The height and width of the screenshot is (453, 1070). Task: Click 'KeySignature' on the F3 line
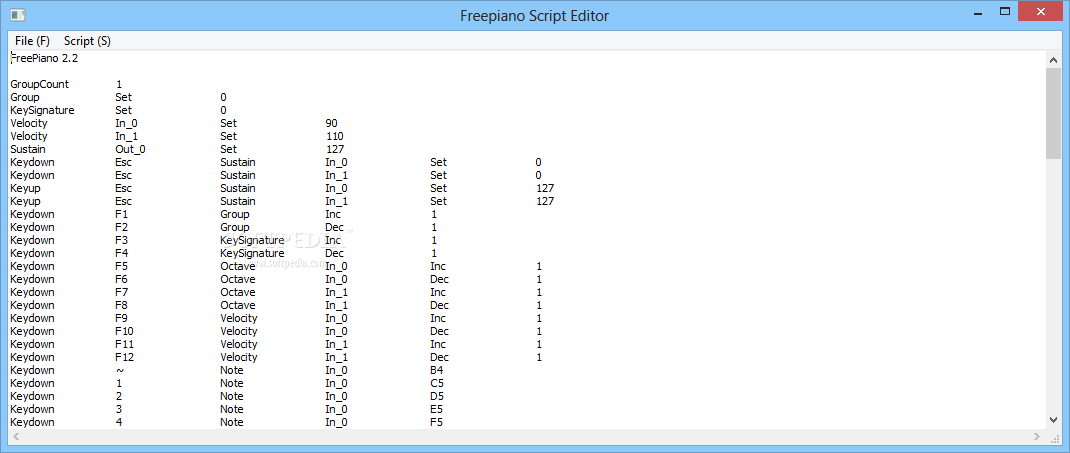(x=252, y=241)
